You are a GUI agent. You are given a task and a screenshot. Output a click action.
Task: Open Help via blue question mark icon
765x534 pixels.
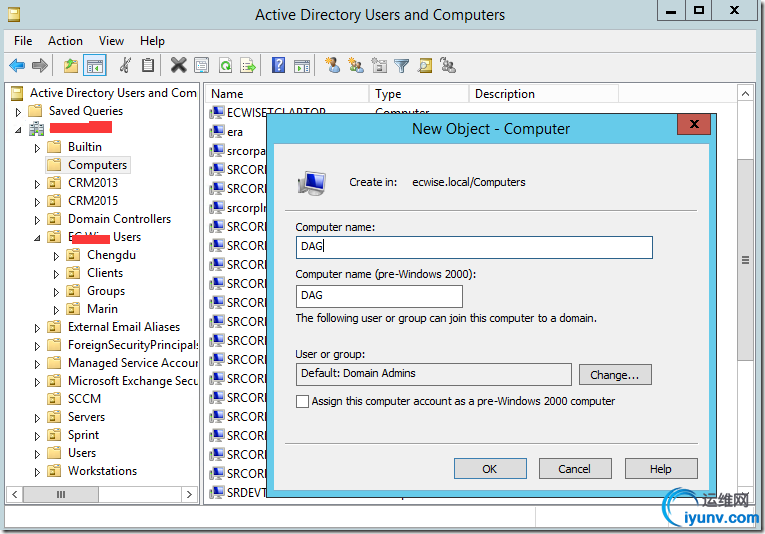click(x=279, y=65)
